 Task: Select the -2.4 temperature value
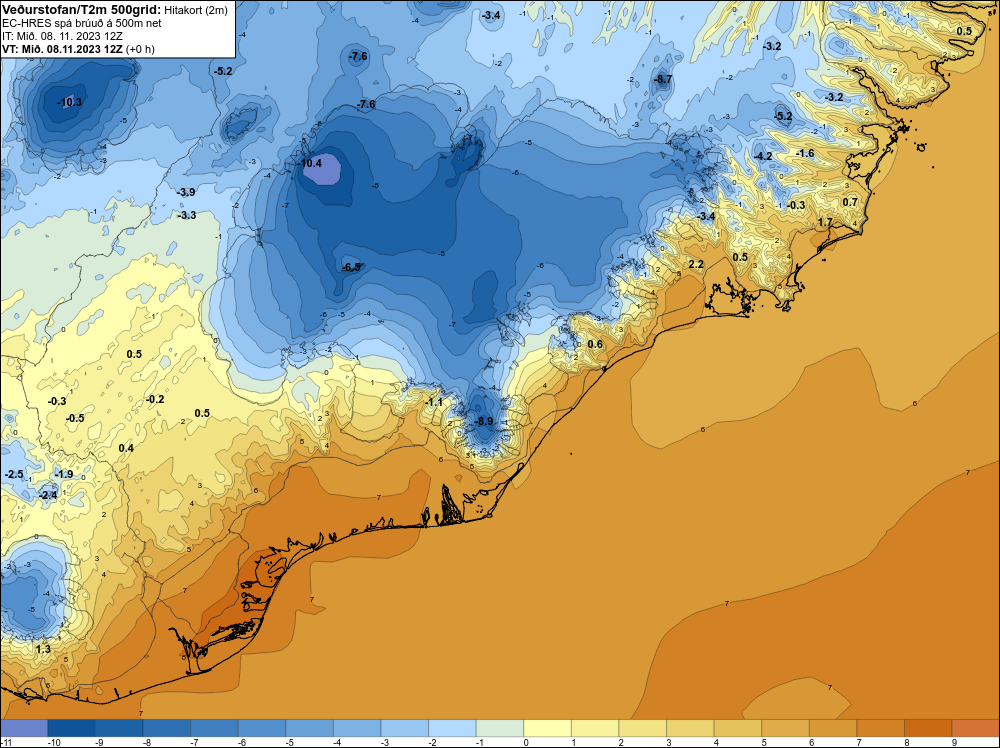click(47, 495)
